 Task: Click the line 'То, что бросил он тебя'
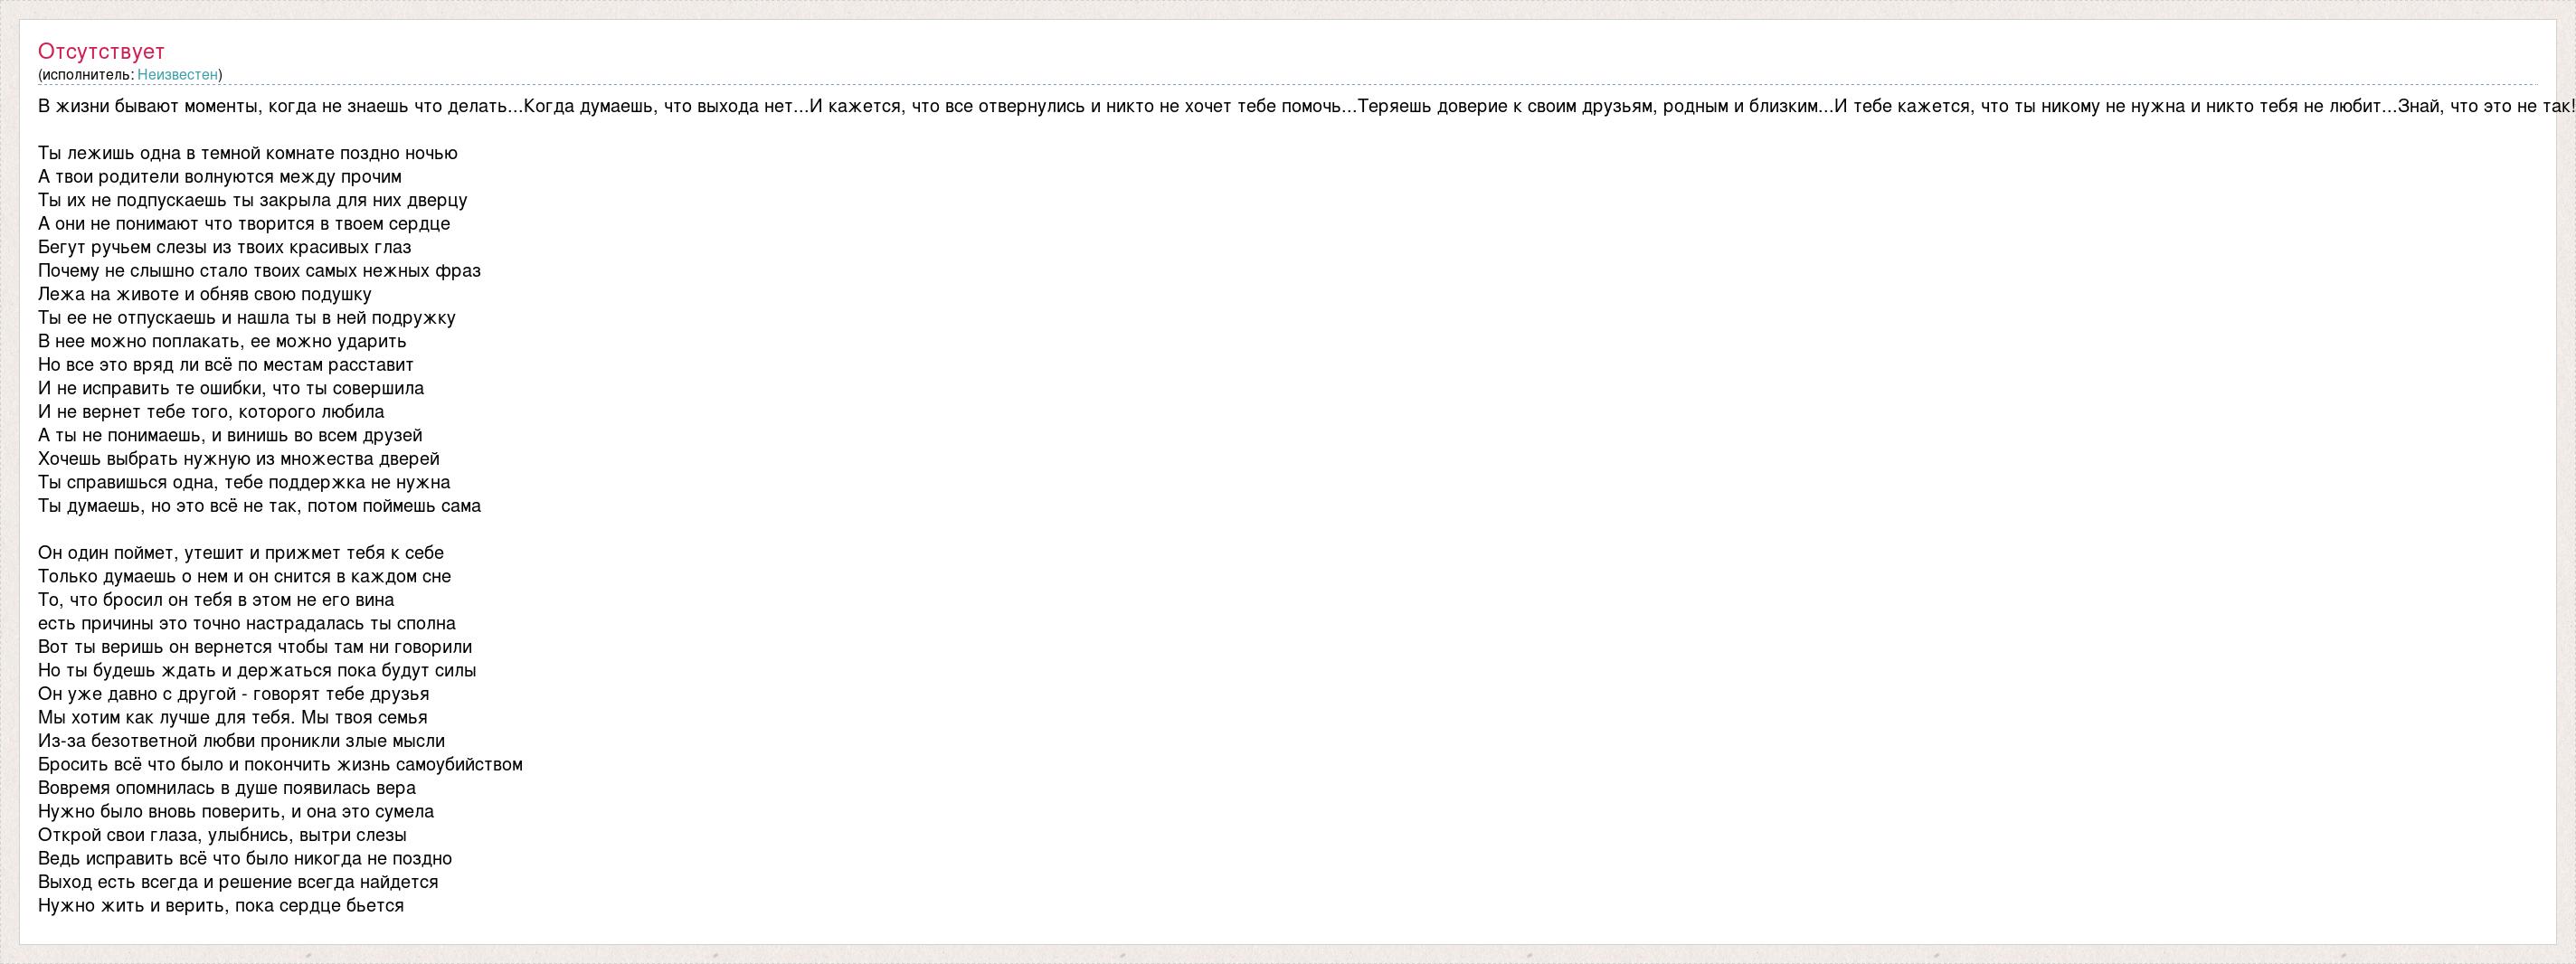216,600
